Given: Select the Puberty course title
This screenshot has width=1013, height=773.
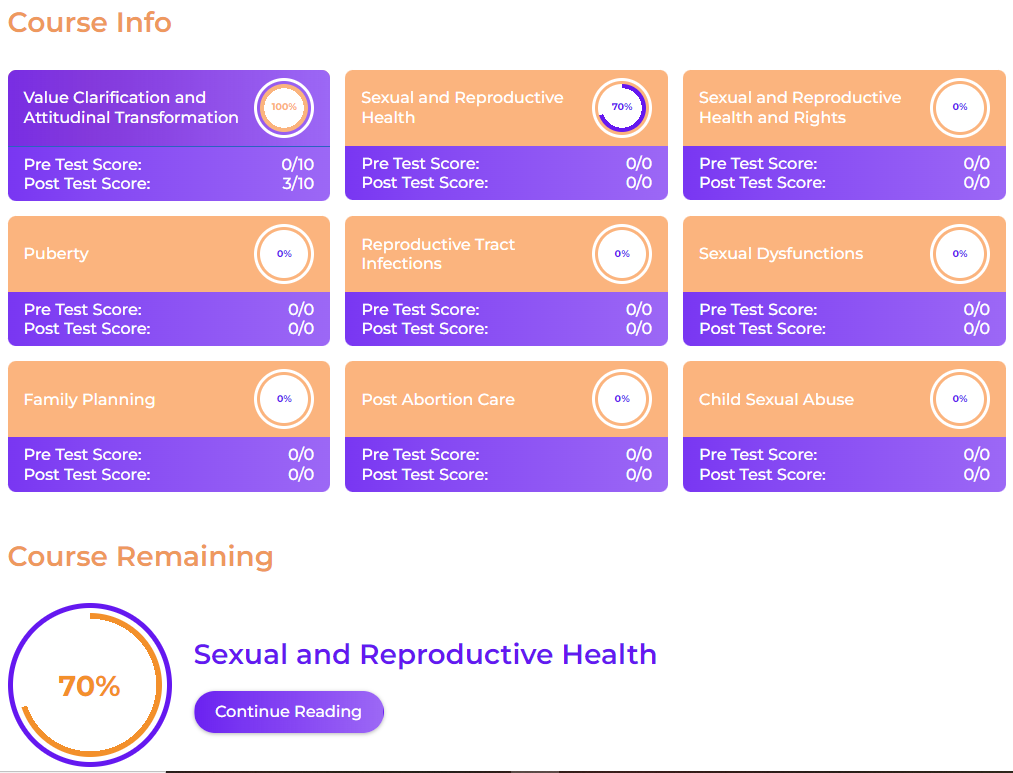Looking at the screenshot, I should click(x=56, y=254).
